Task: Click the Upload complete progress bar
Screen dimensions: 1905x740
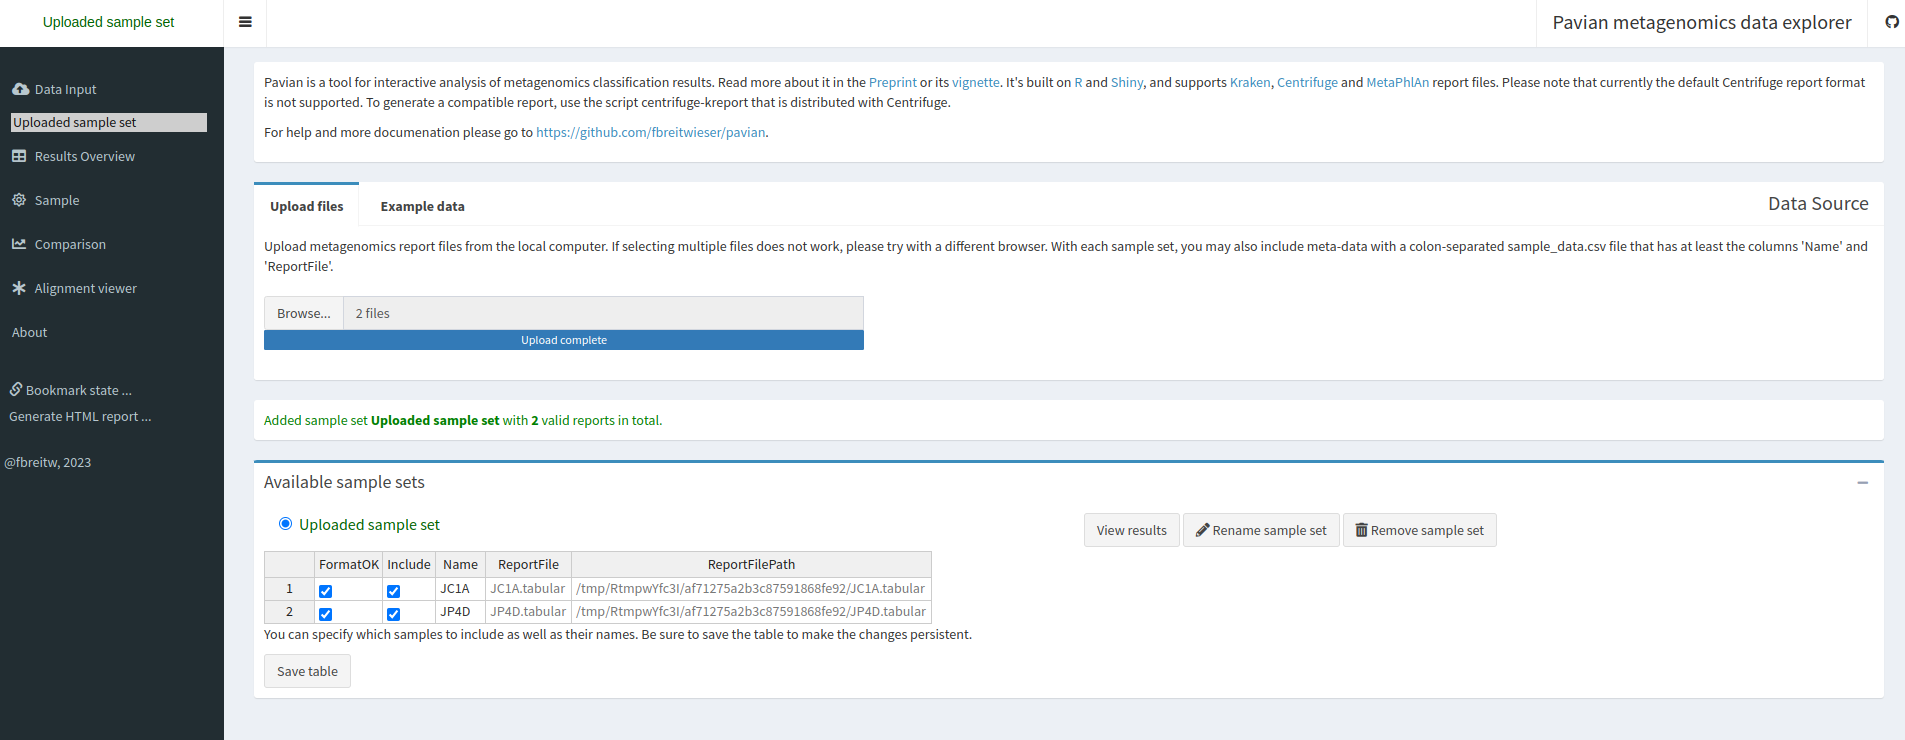Action: click(563, 340)
